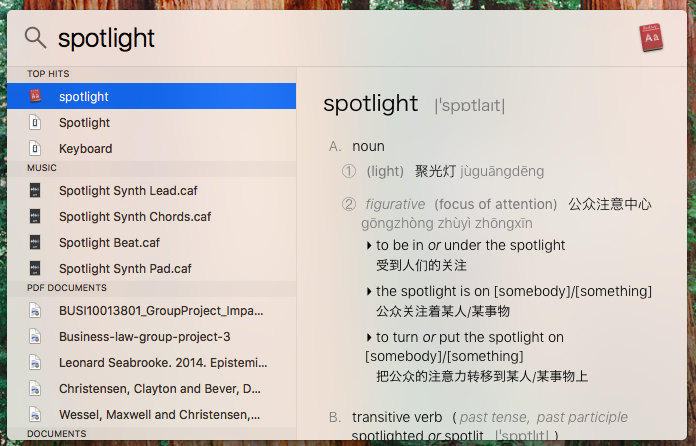Screen dimensions: 696x446
Task: Click the magnifying glass search icon
Action: (x=35, y=37)
